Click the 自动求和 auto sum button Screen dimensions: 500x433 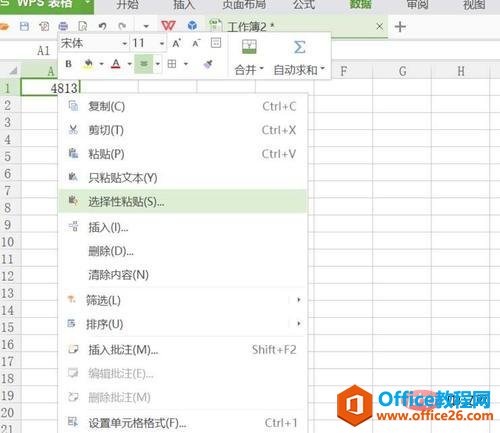coord(299,57)
